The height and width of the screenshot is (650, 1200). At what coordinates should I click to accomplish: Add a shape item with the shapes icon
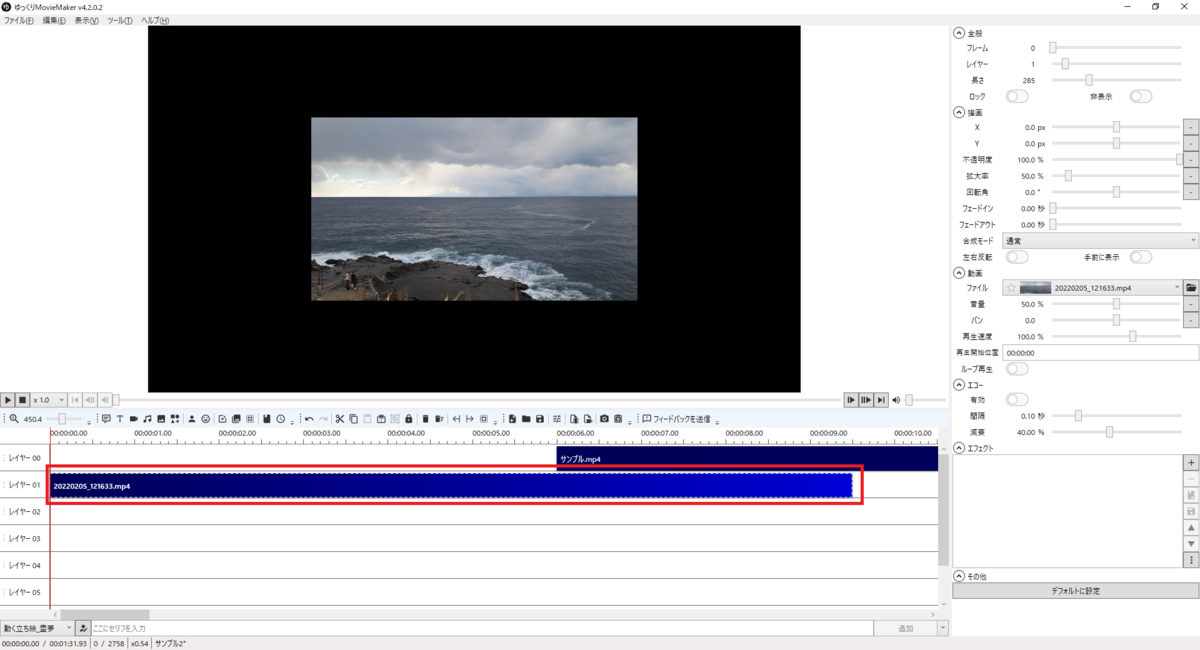pyautogui.click(x=175, y=418)
